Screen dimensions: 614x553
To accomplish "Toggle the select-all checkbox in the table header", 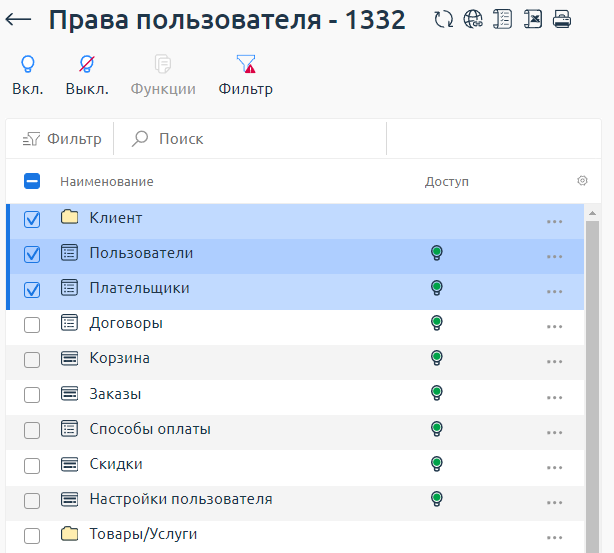I will point(32,182).
